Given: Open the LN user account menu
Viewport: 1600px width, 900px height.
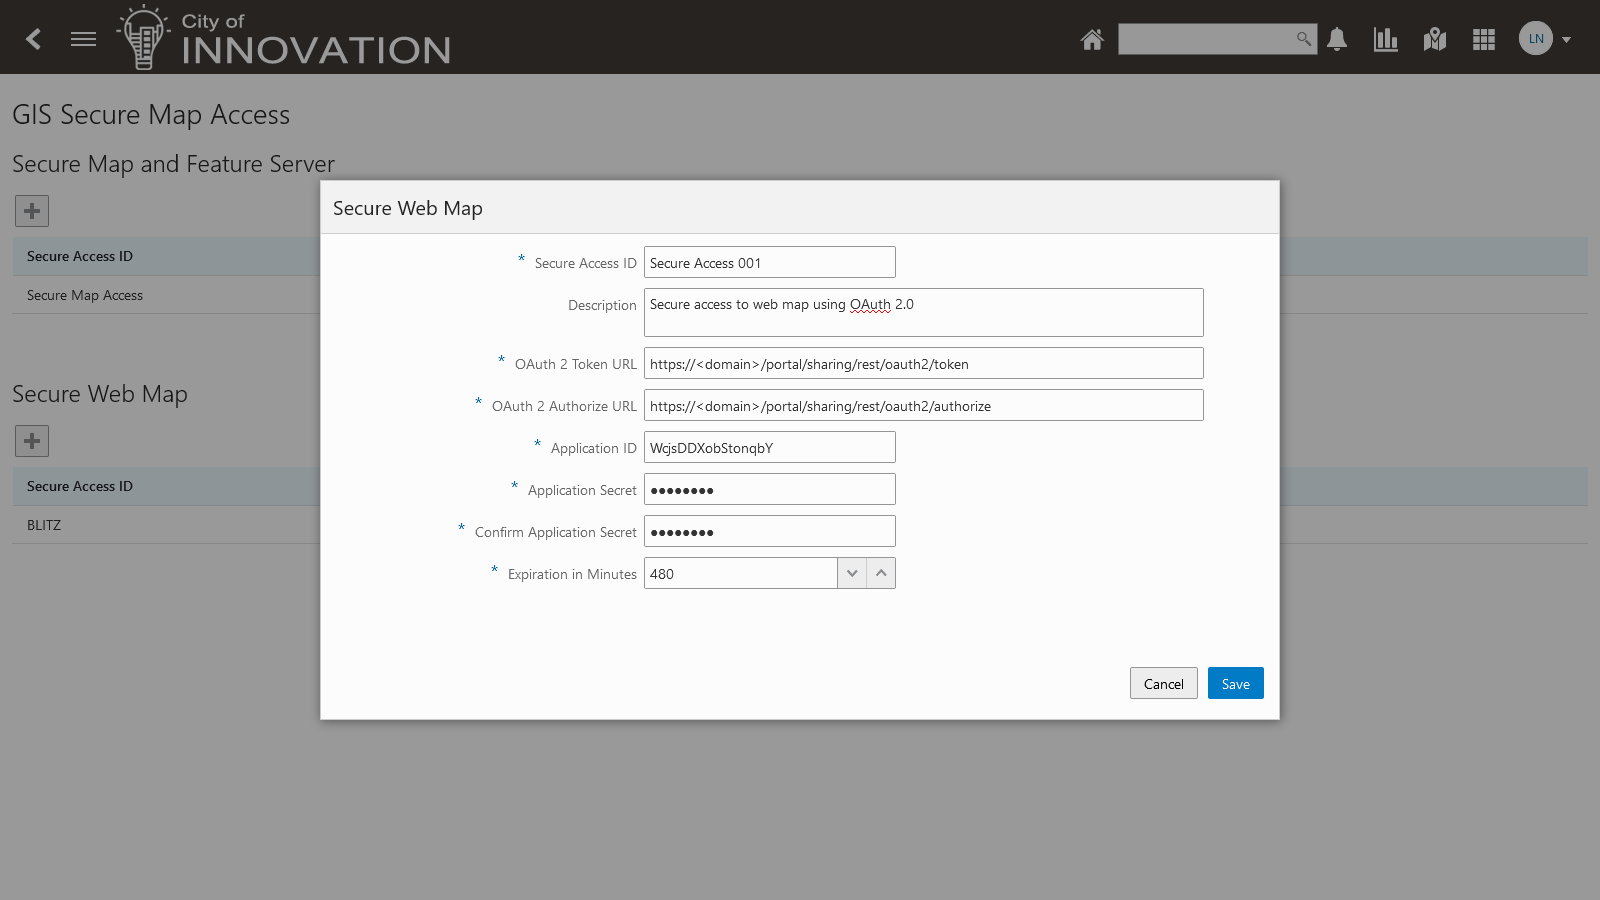Looking at the screenshot, I should [1544, 39].
